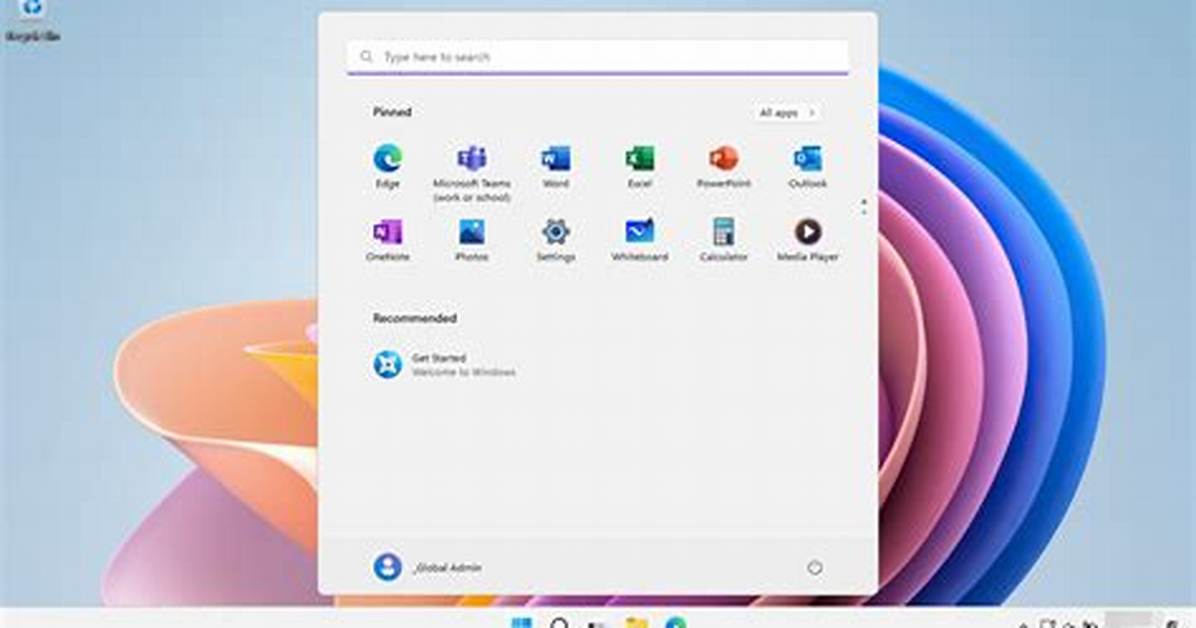The height and width of the screenshot is (628, 1196).
Task: Launch Microsoft Teams (work or school)
Action: (x=471, y=173)
